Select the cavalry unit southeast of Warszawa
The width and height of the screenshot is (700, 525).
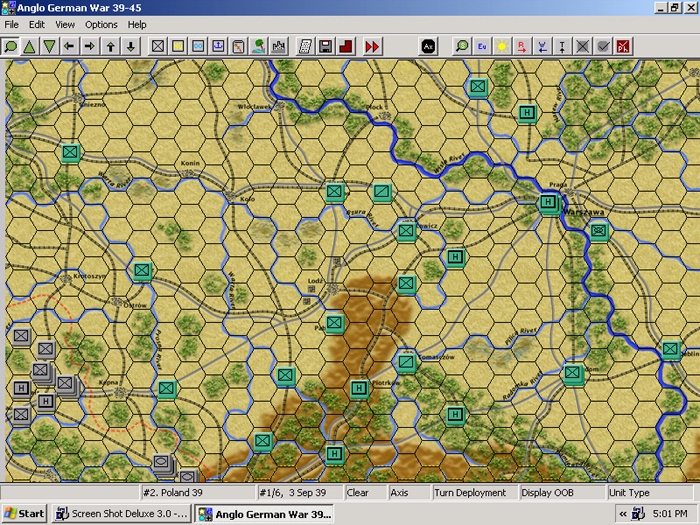click(599, 231)
